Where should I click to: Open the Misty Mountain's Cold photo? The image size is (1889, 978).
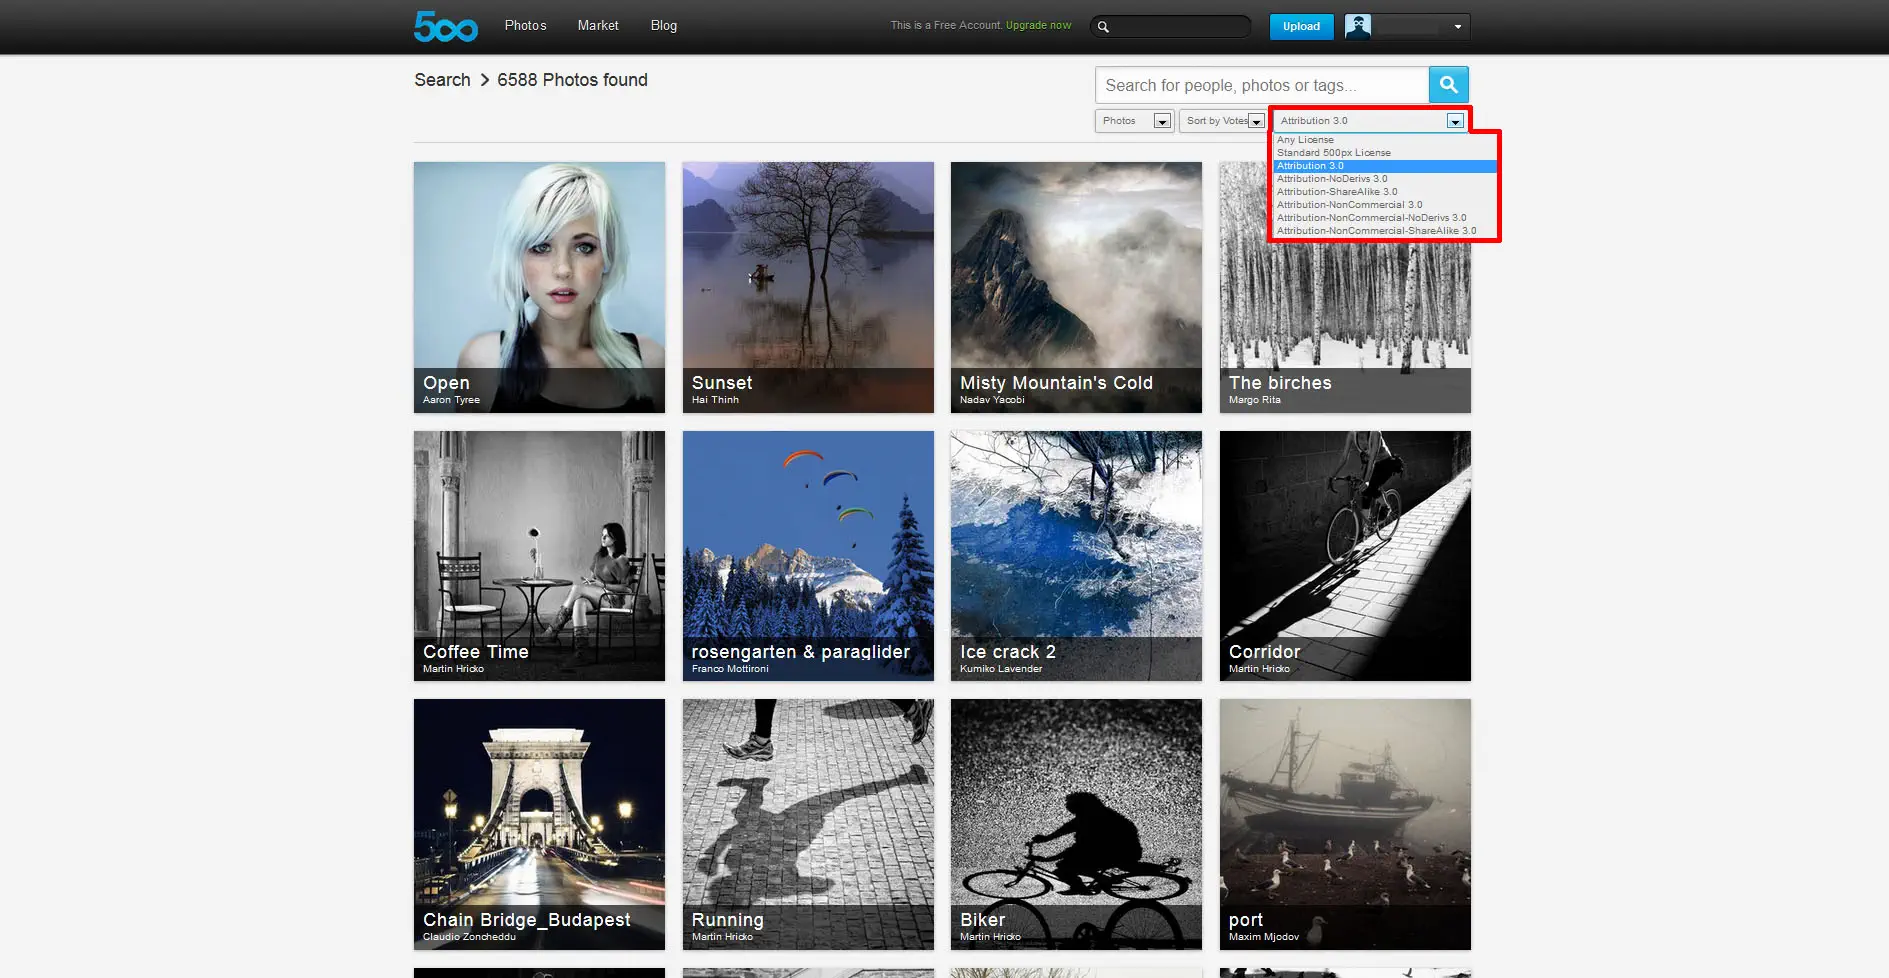1076,287
